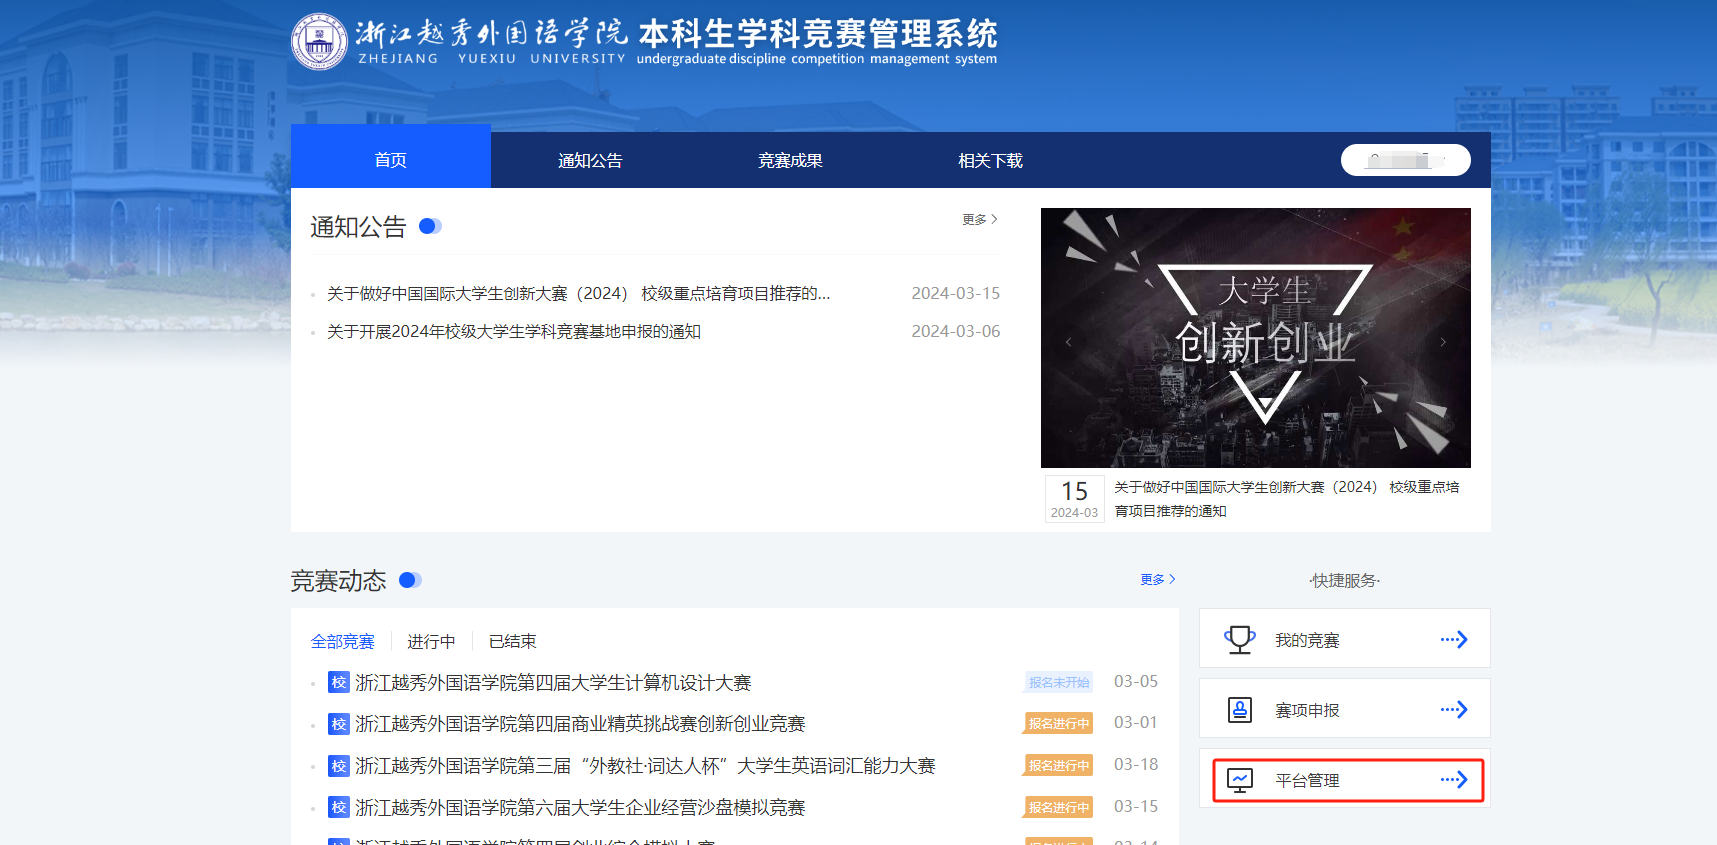
Task: Click 校 badge beside 沙盘模拟竞赛
Action: point(339,808)
